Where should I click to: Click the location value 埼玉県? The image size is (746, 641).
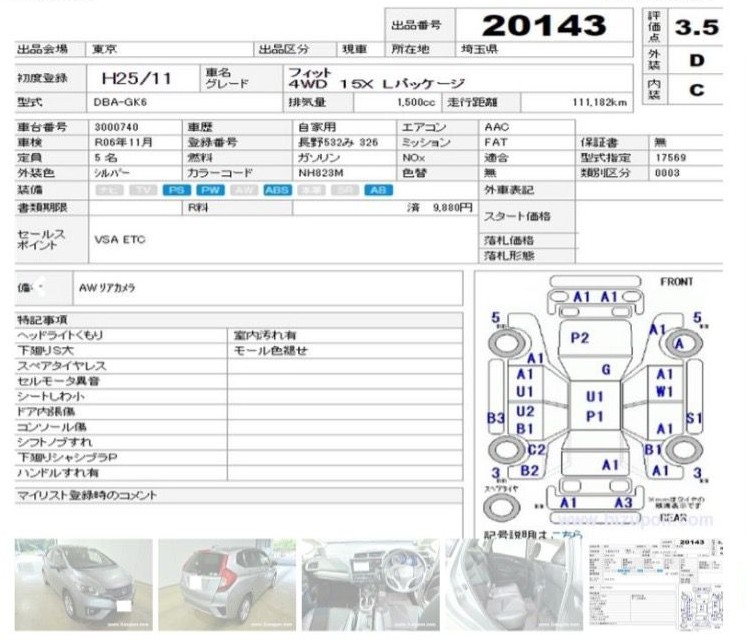tap(479, 49)
